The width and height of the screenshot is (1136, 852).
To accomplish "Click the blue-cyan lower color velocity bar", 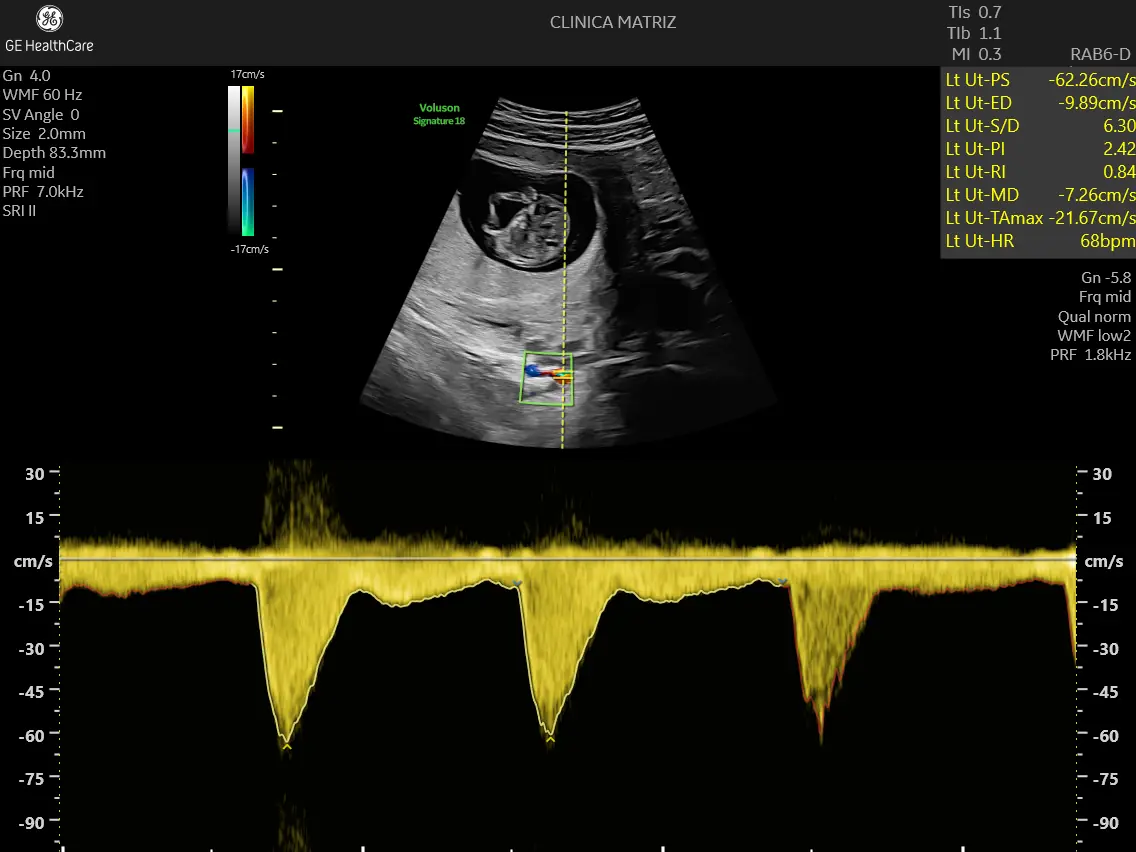I will coord(247,200).
